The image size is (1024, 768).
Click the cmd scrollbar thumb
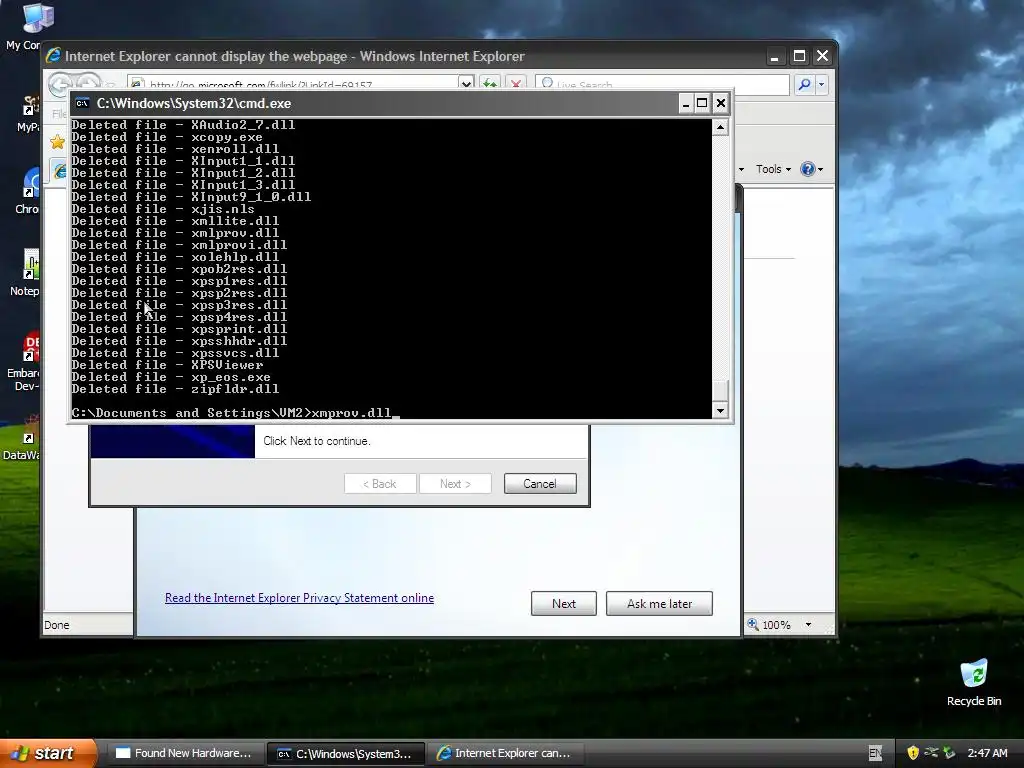coord(720,391)
